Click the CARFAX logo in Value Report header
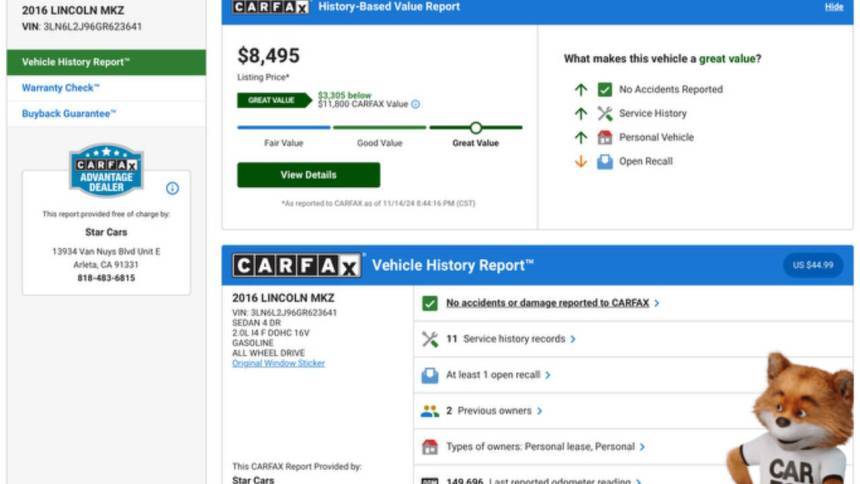Screen dimensions: 860x484 tap(270, 7)
